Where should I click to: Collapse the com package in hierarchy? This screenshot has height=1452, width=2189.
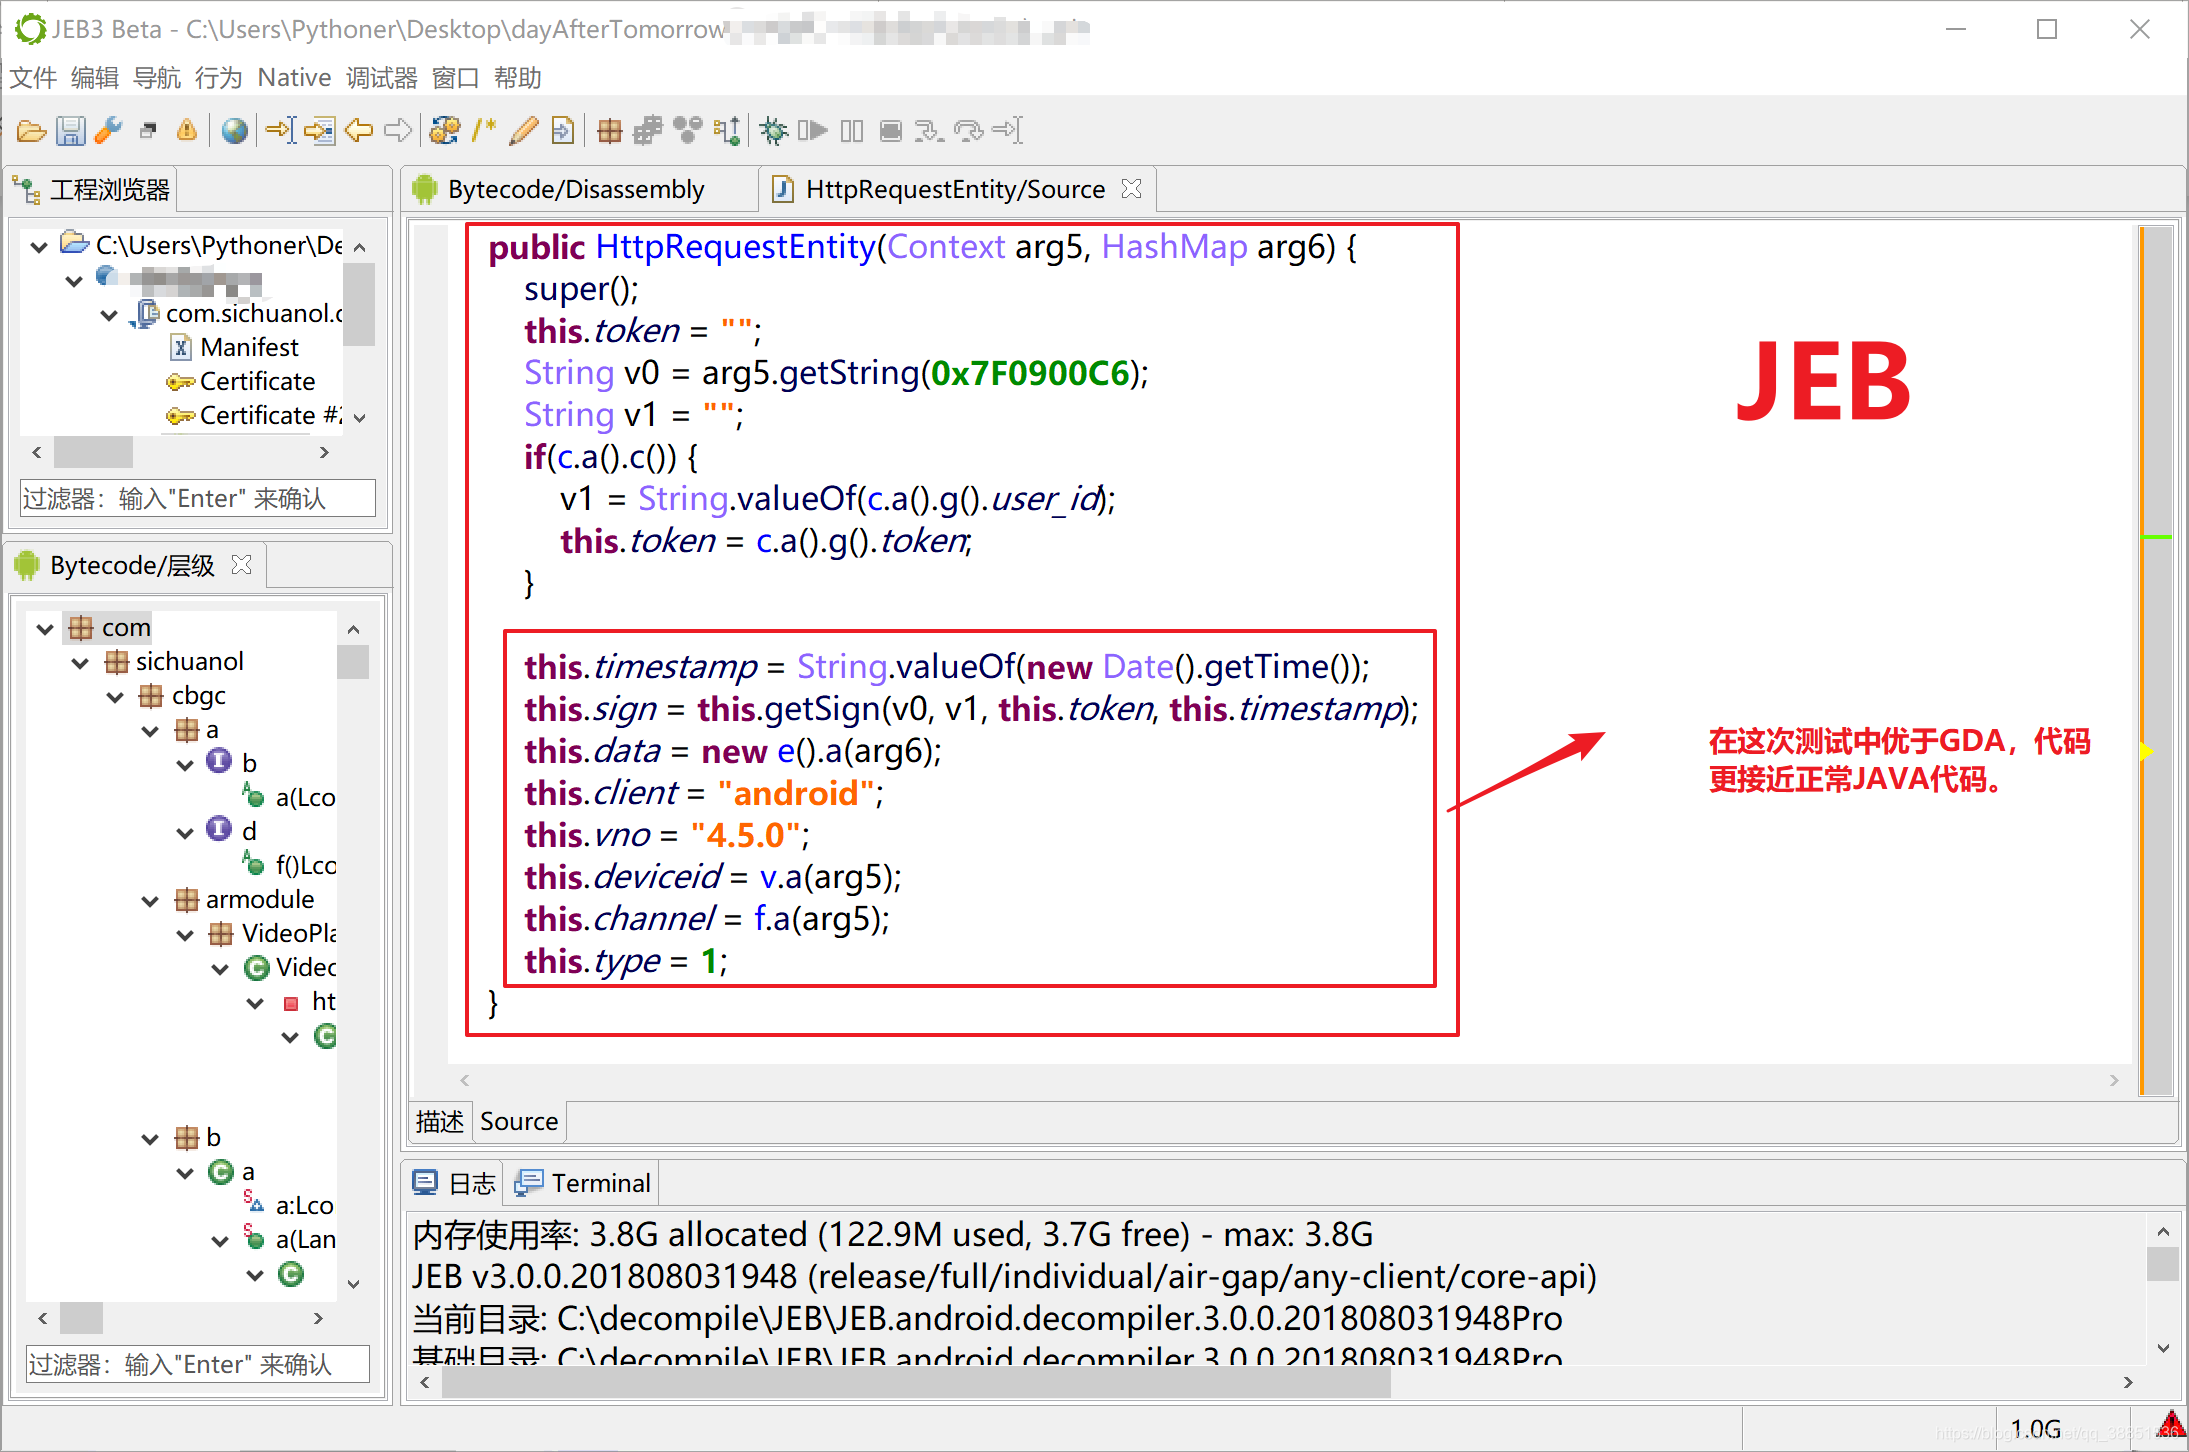(x=45, y=629)
